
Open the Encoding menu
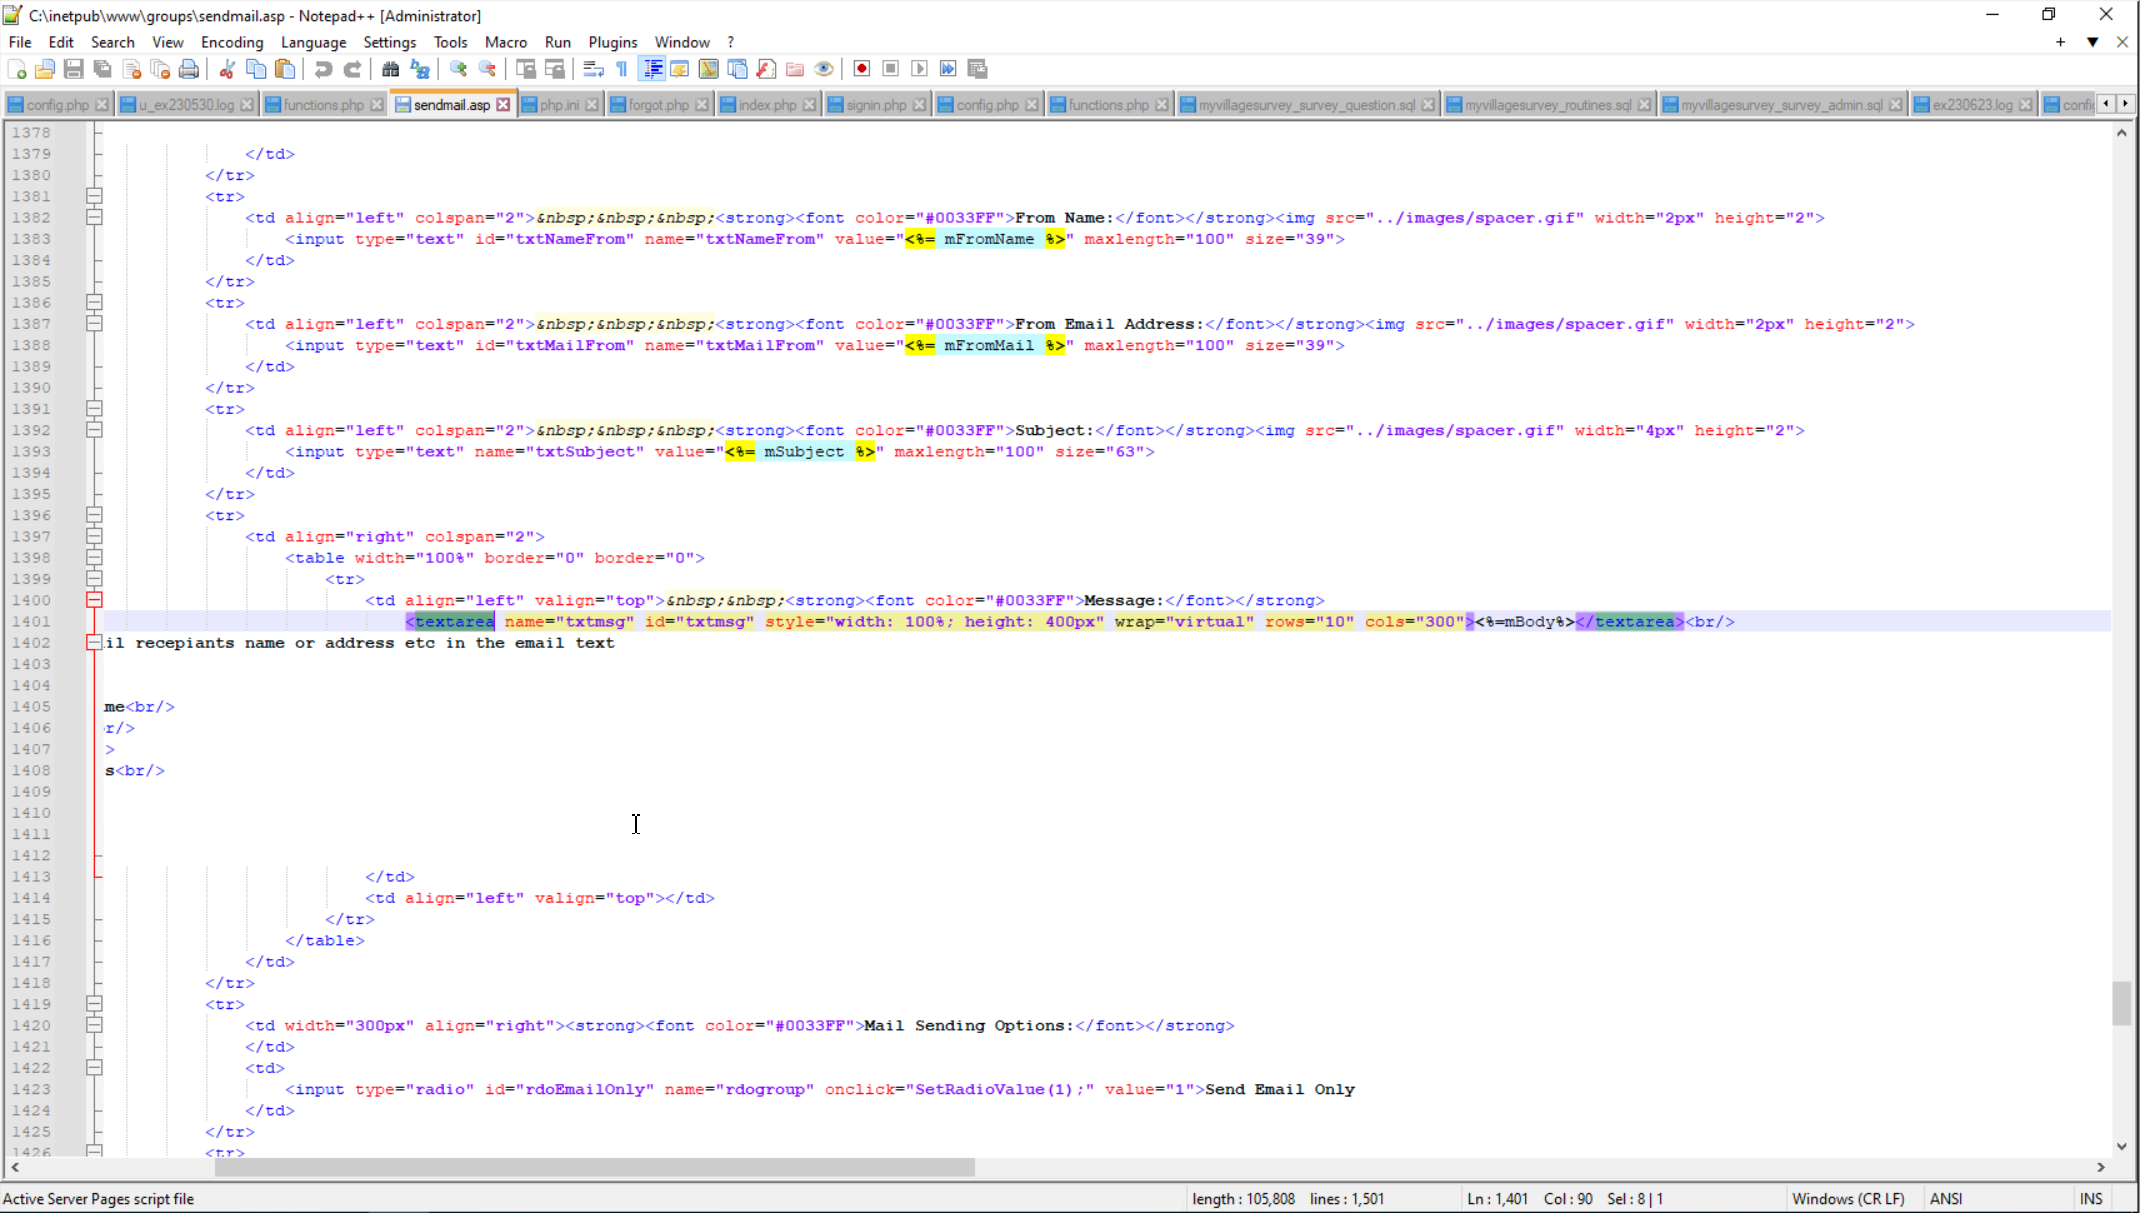pyautogui.click(x=231, y=42)
